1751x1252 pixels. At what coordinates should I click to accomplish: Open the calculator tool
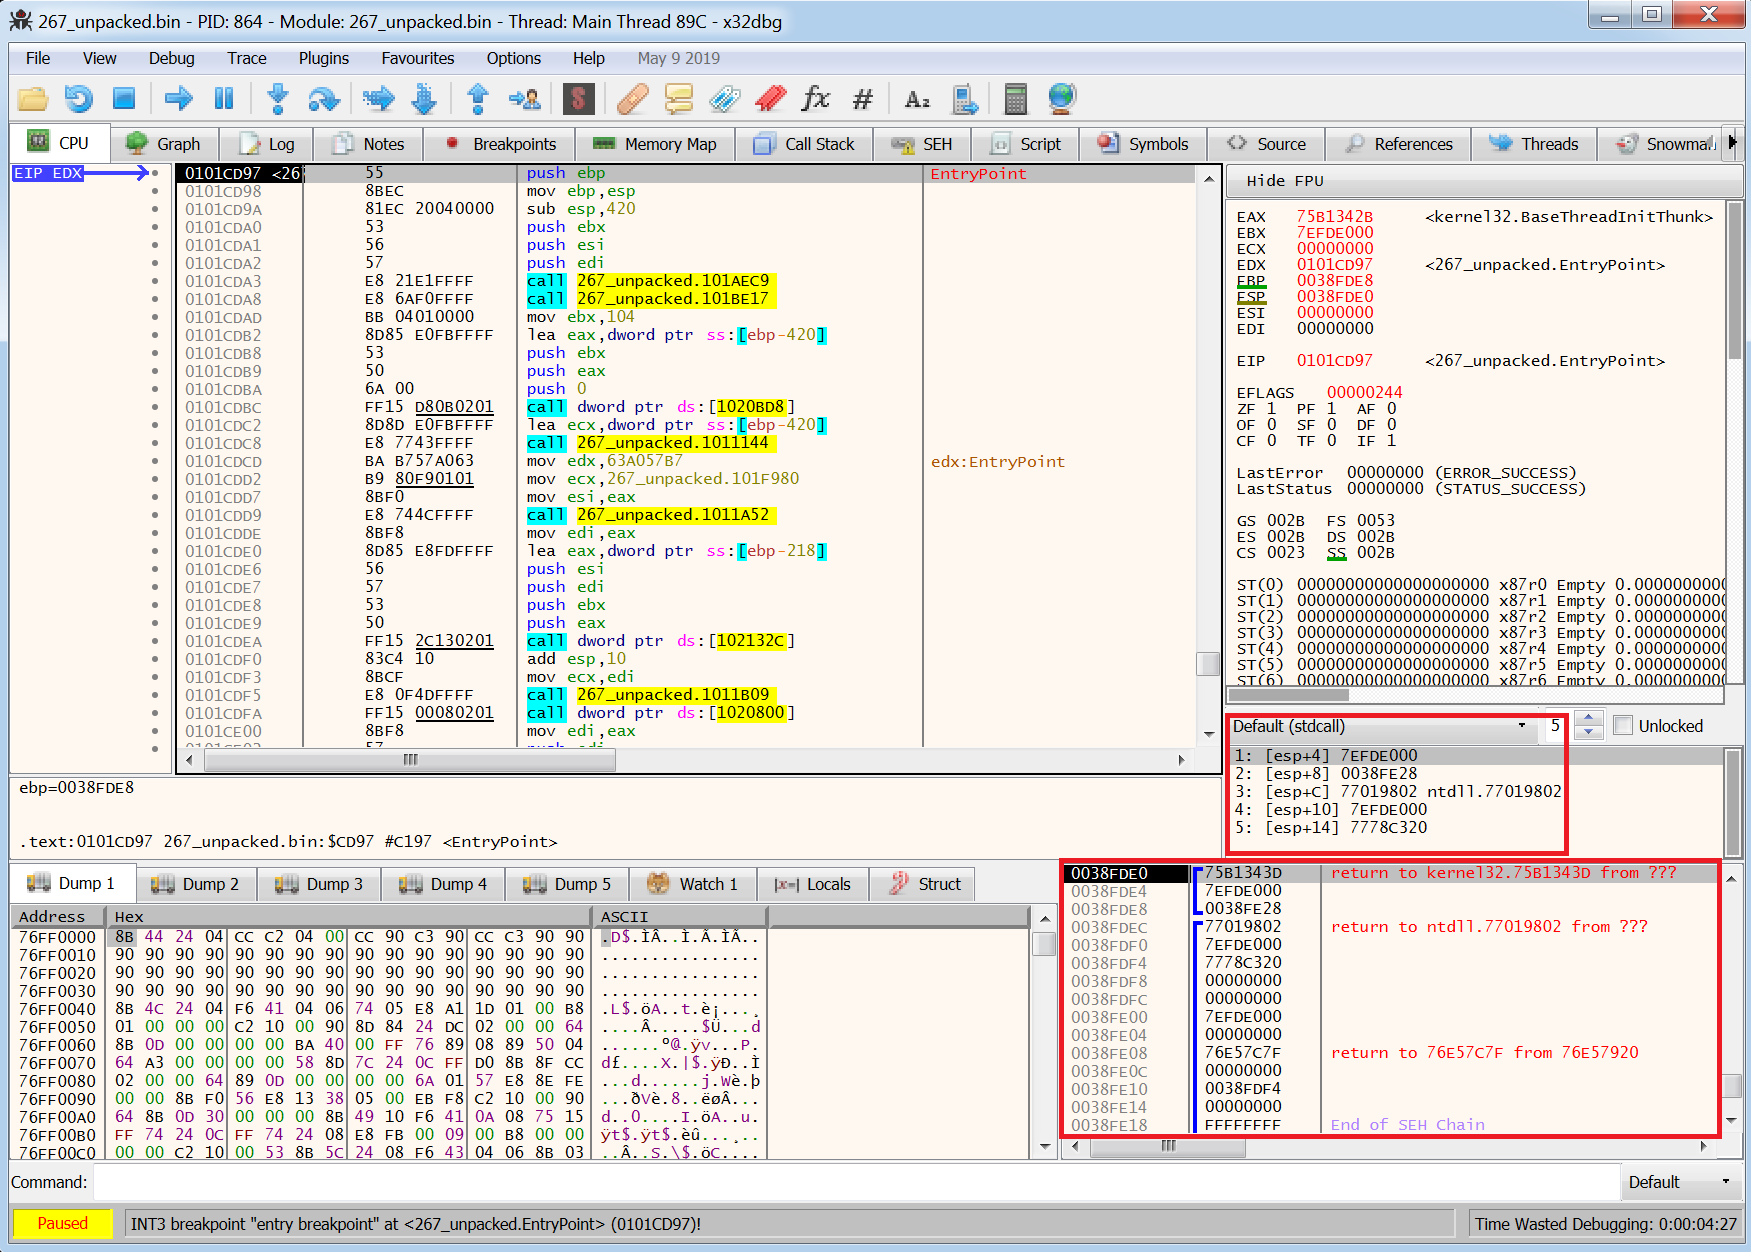(x=1015, y=98)
